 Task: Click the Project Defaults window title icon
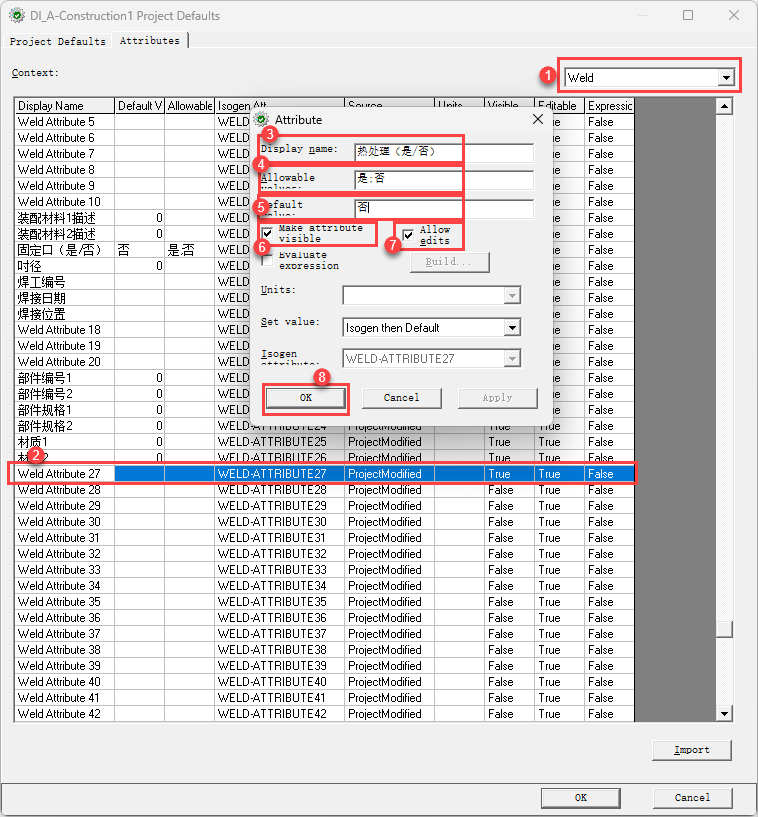[15, 16]
